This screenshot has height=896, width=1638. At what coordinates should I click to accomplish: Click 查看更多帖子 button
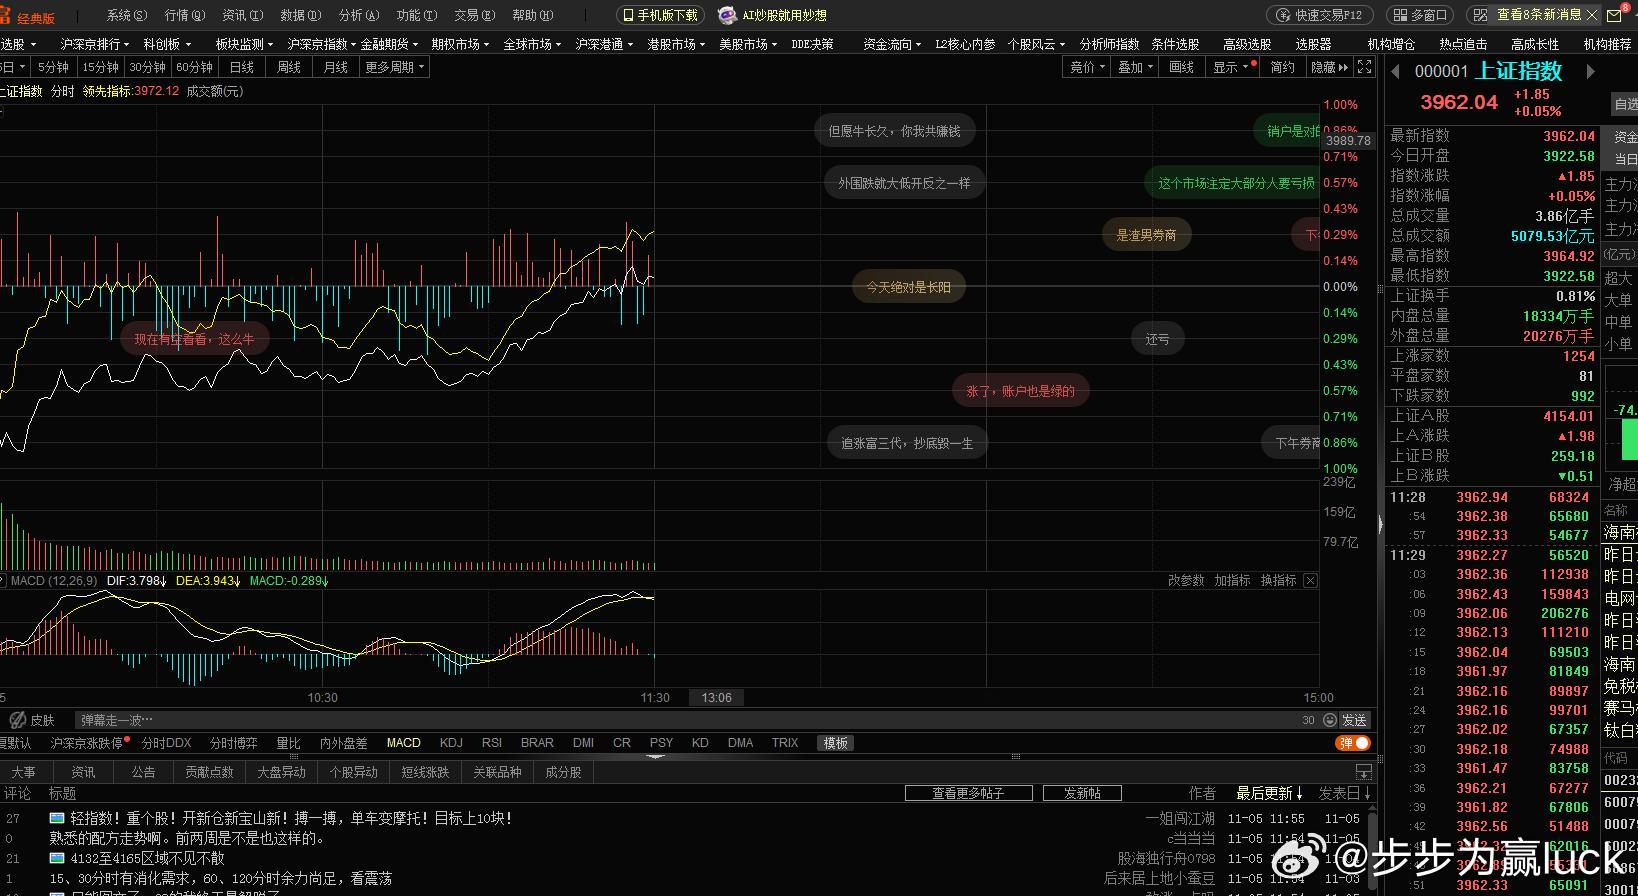point(967,793)
